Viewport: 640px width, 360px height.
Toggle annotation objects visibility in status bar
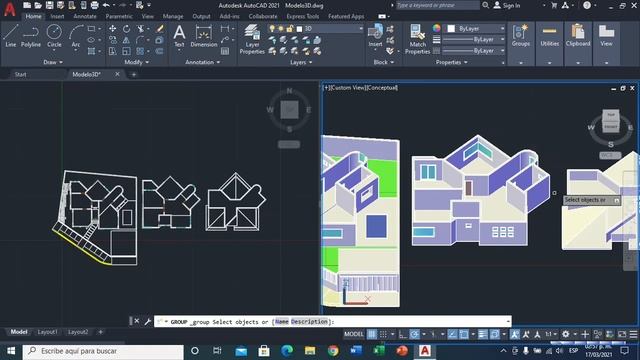click(x=515, y=334)
